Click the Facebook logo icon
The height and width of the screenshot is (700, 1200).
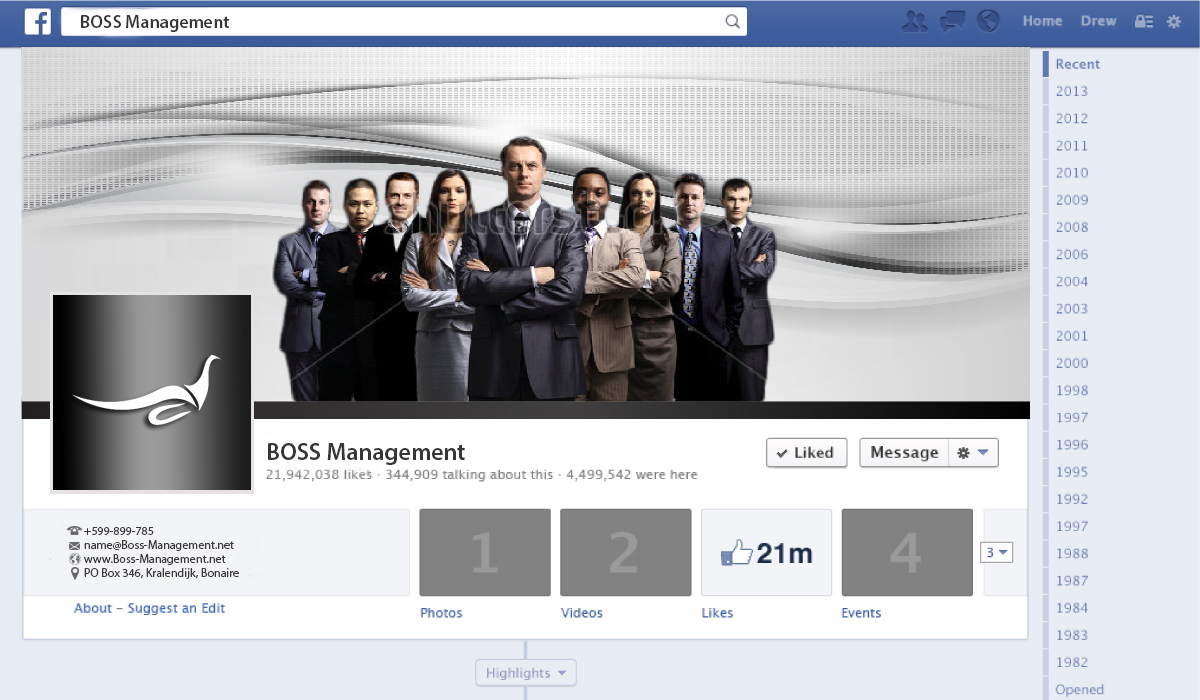click(x=37, y=21)
